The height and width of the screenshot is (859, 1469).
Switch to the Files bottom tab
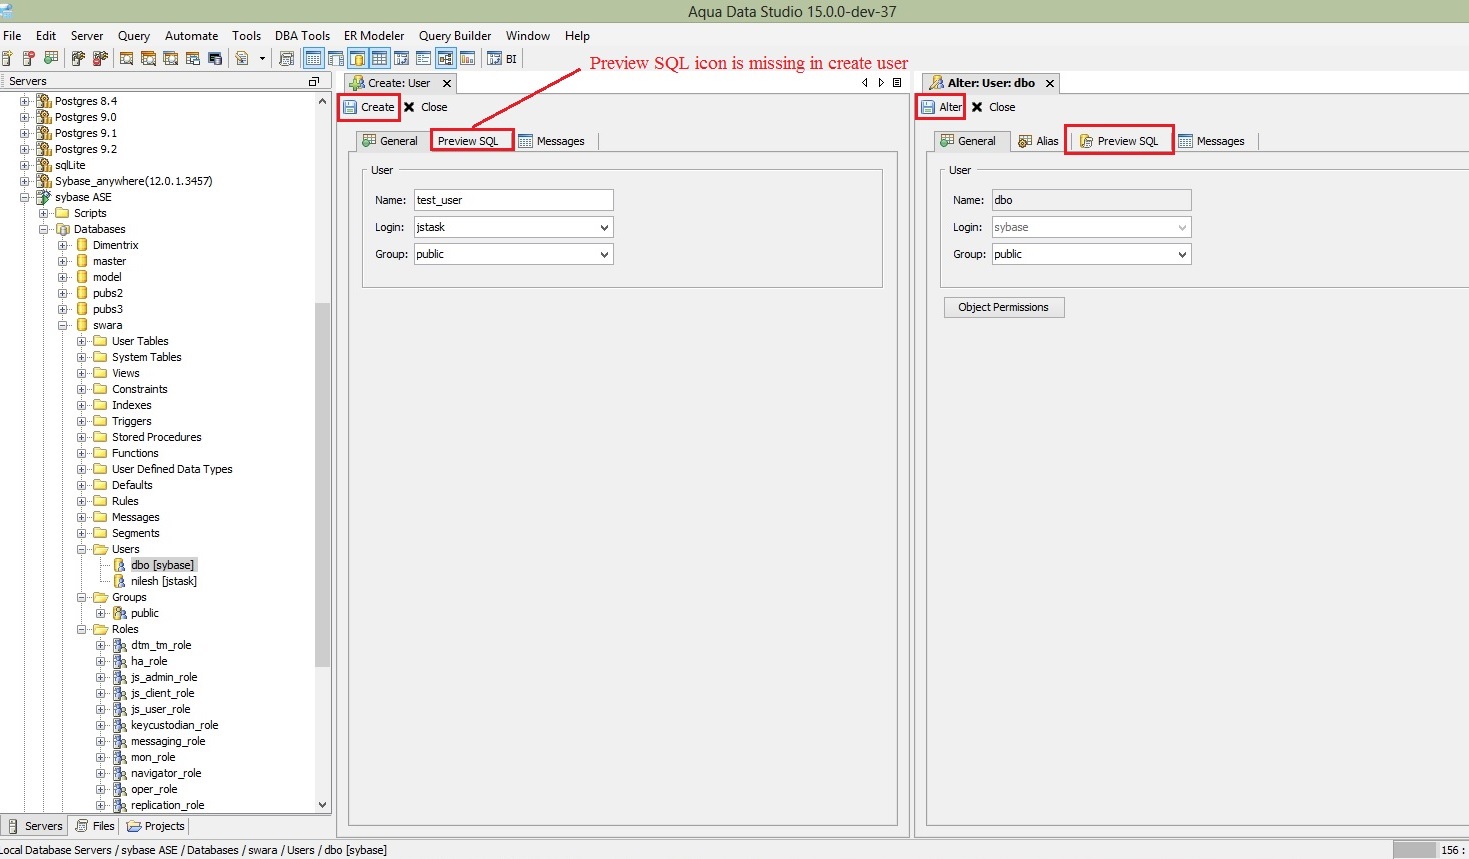click(x=95, y=826)
